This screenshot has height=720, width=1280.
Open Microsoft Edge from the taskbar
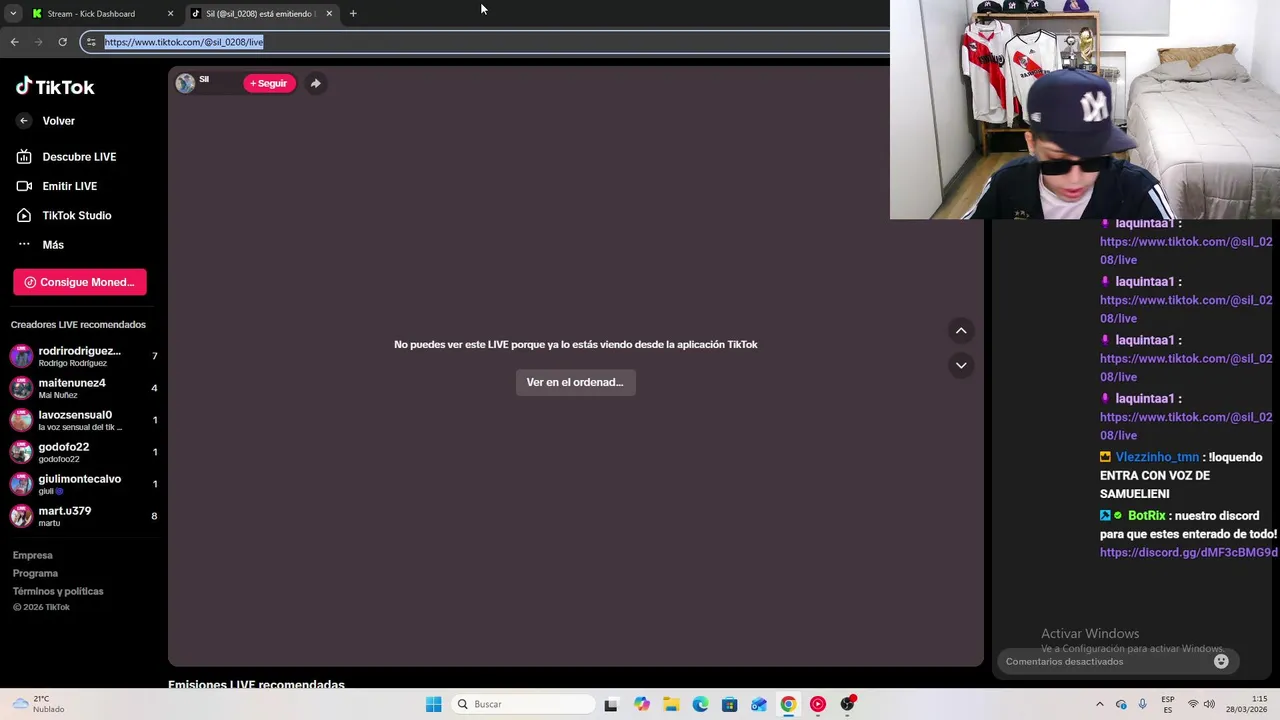click(x=700, y=704)
